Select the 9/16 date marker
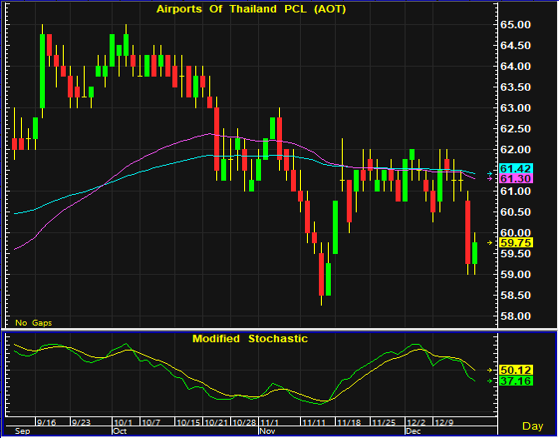The width and height of the screenshot is (559, 438). (x=47, y=423)
